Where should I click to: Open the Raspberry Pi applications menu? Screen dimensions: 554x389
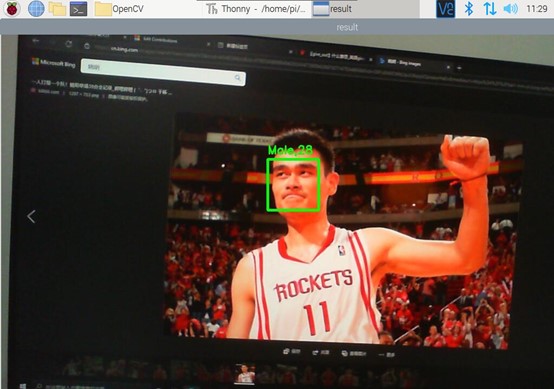pyautogui.click(x=12, y=9)
